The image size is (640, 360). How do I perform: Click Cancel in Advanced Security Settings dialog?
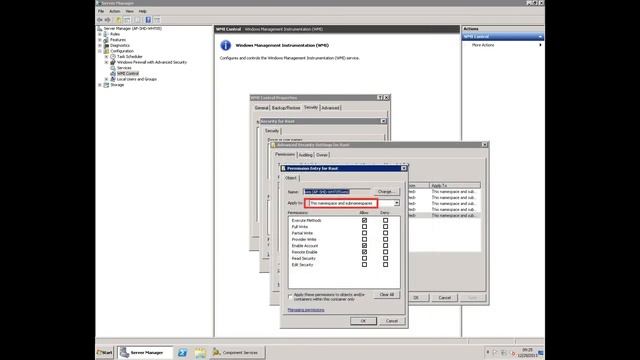pyautogui.click(x=444, y=298)
